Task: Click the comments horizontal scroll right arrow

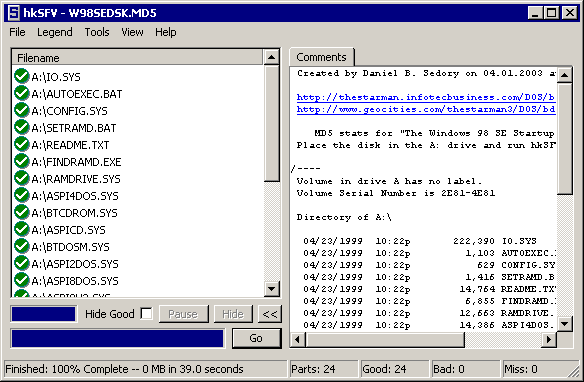Action: (x=549, y=340)
